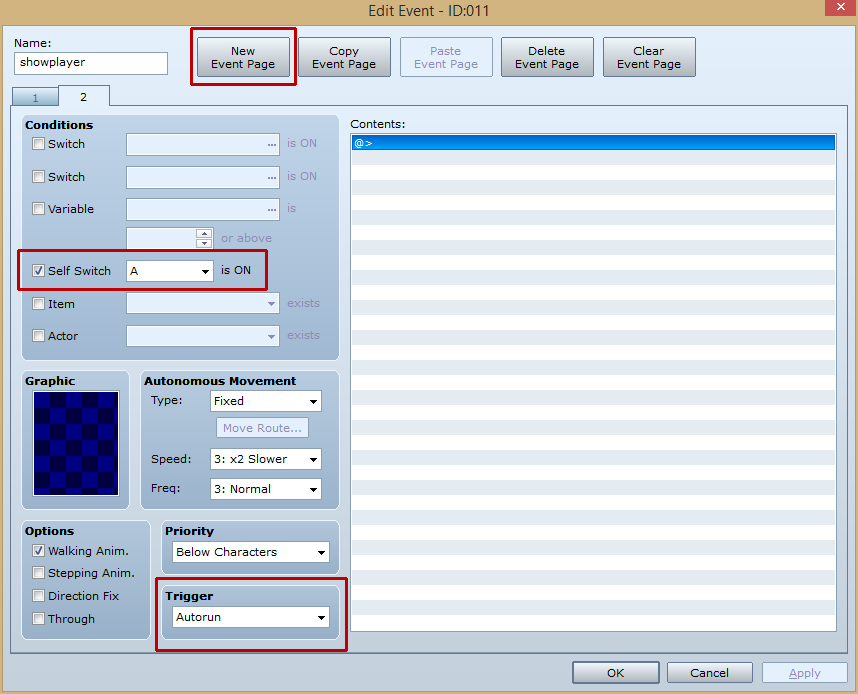This screenshot has width=858, height=694.
Task: Open the Trigger dropdown showing Autorun
Action: point(251,617)
